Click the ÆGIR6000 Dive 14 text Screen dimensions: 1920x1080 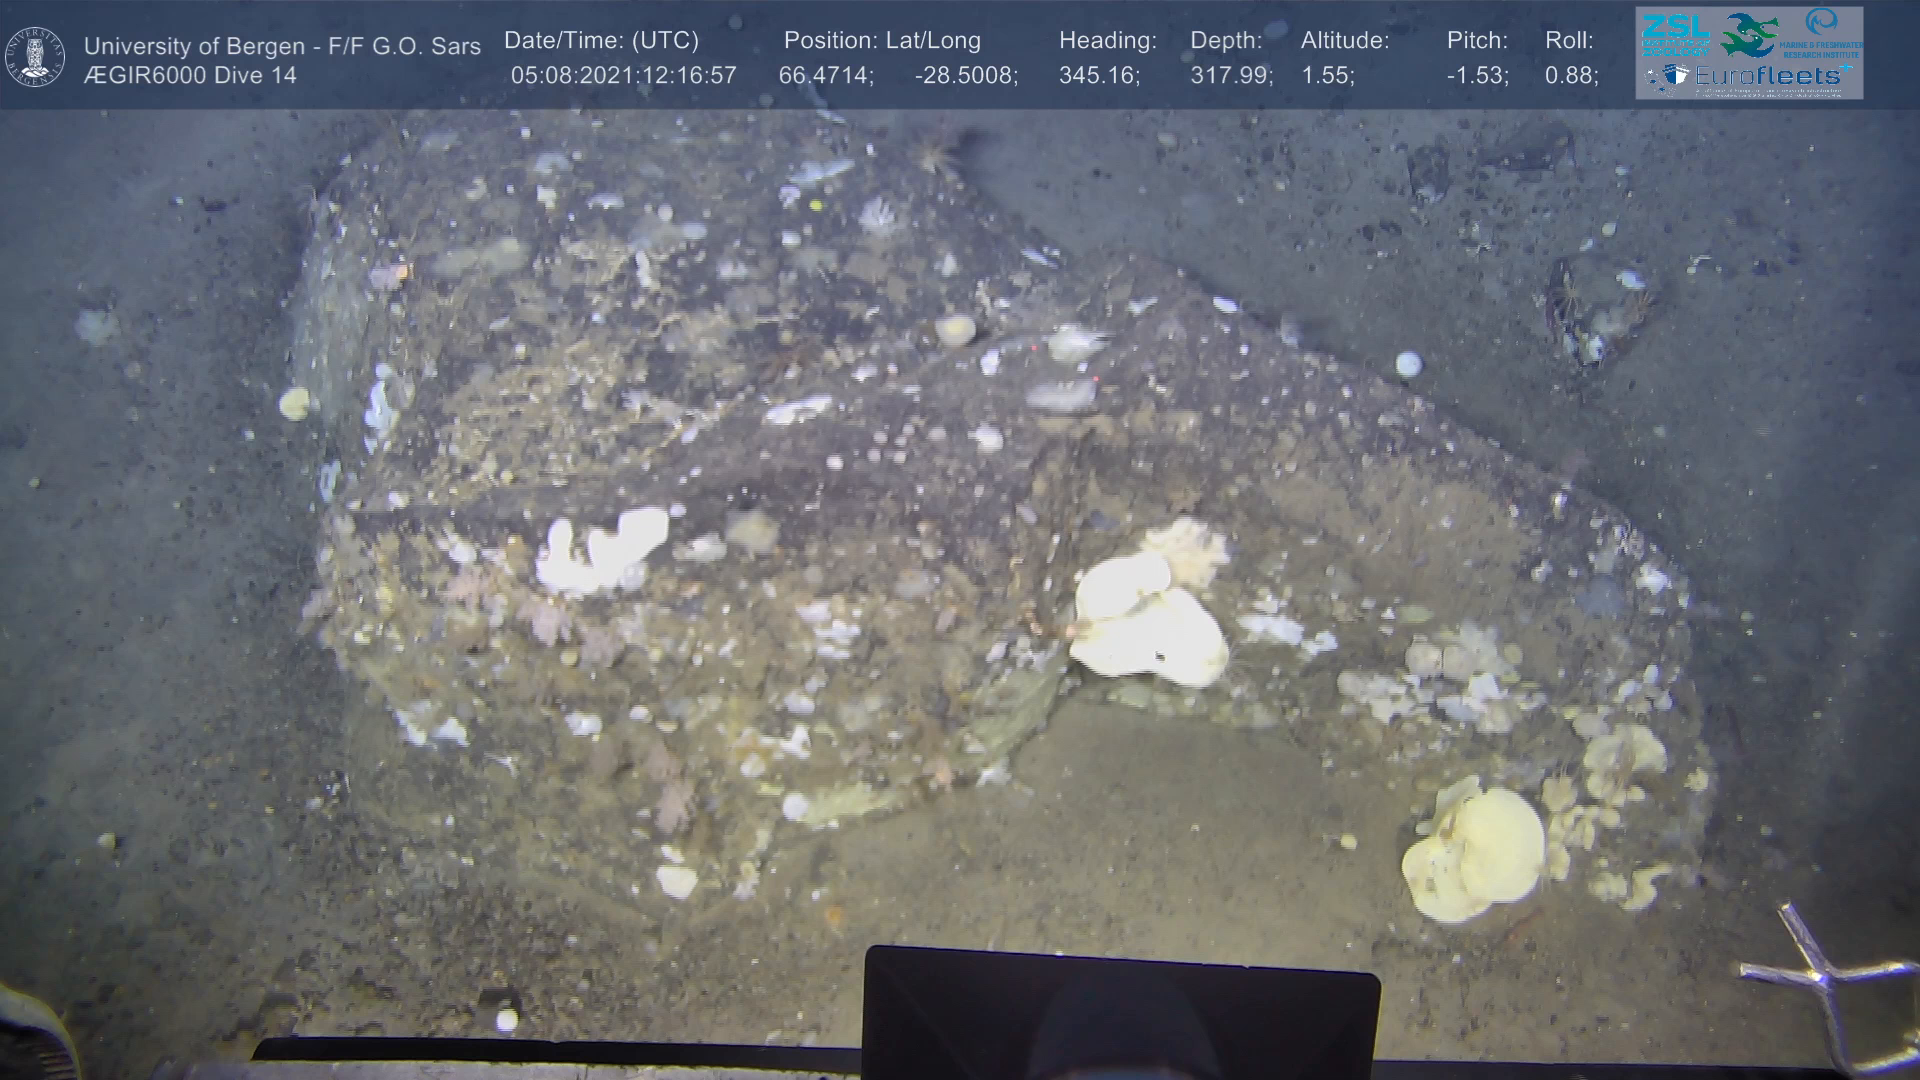pos(190,76)
